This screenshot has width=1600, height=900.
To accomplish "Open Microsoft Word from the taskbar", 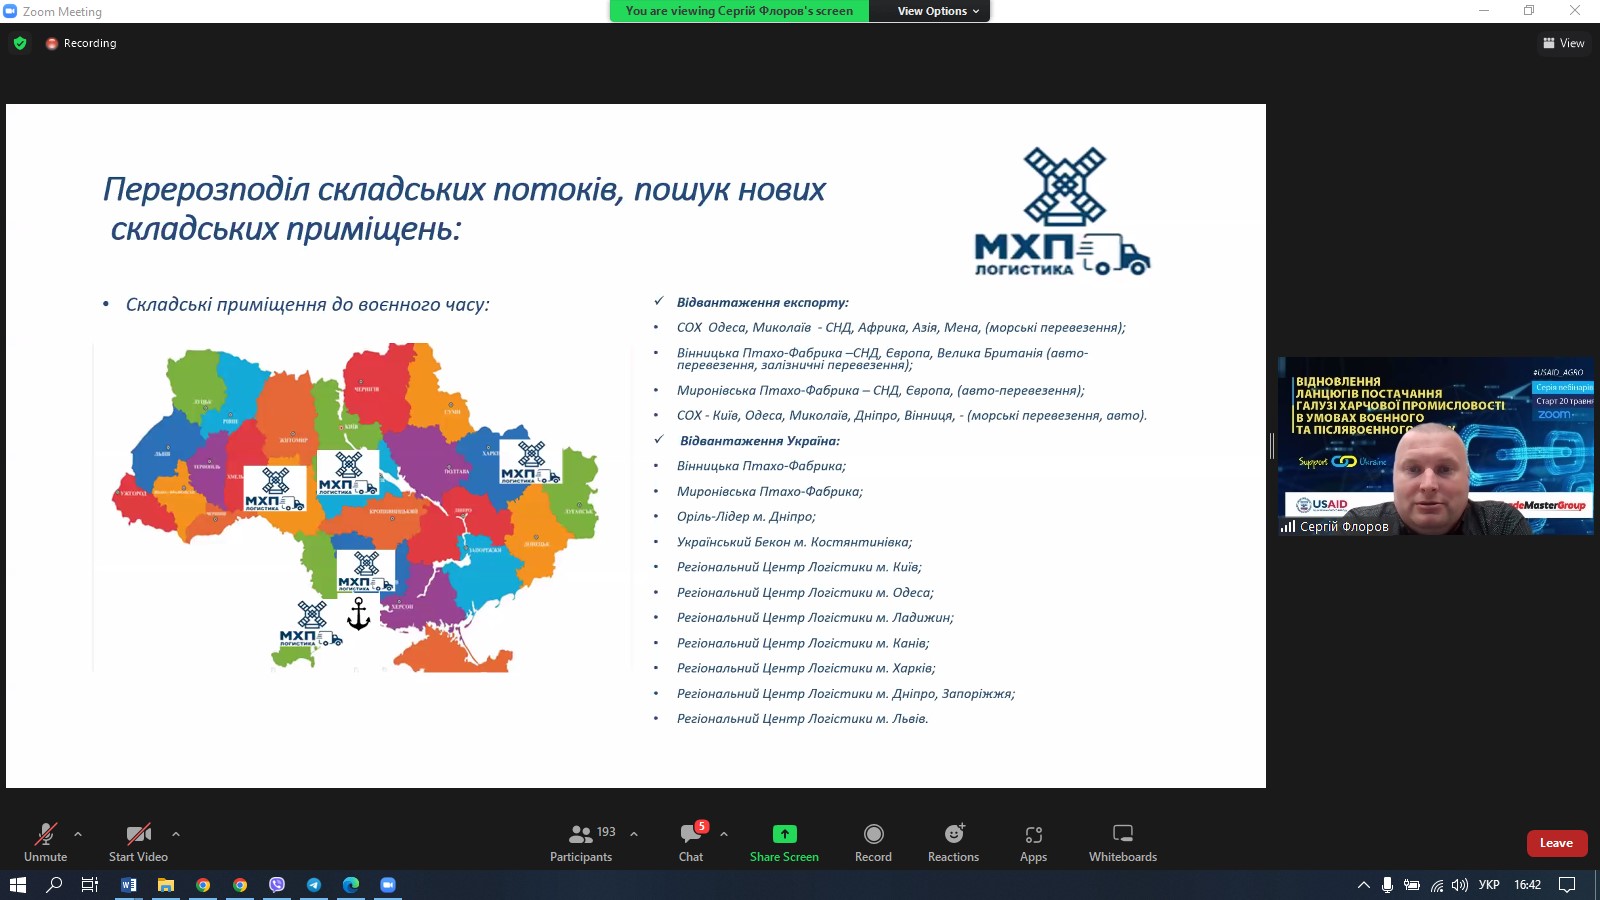I will click(x=129, y=885).
